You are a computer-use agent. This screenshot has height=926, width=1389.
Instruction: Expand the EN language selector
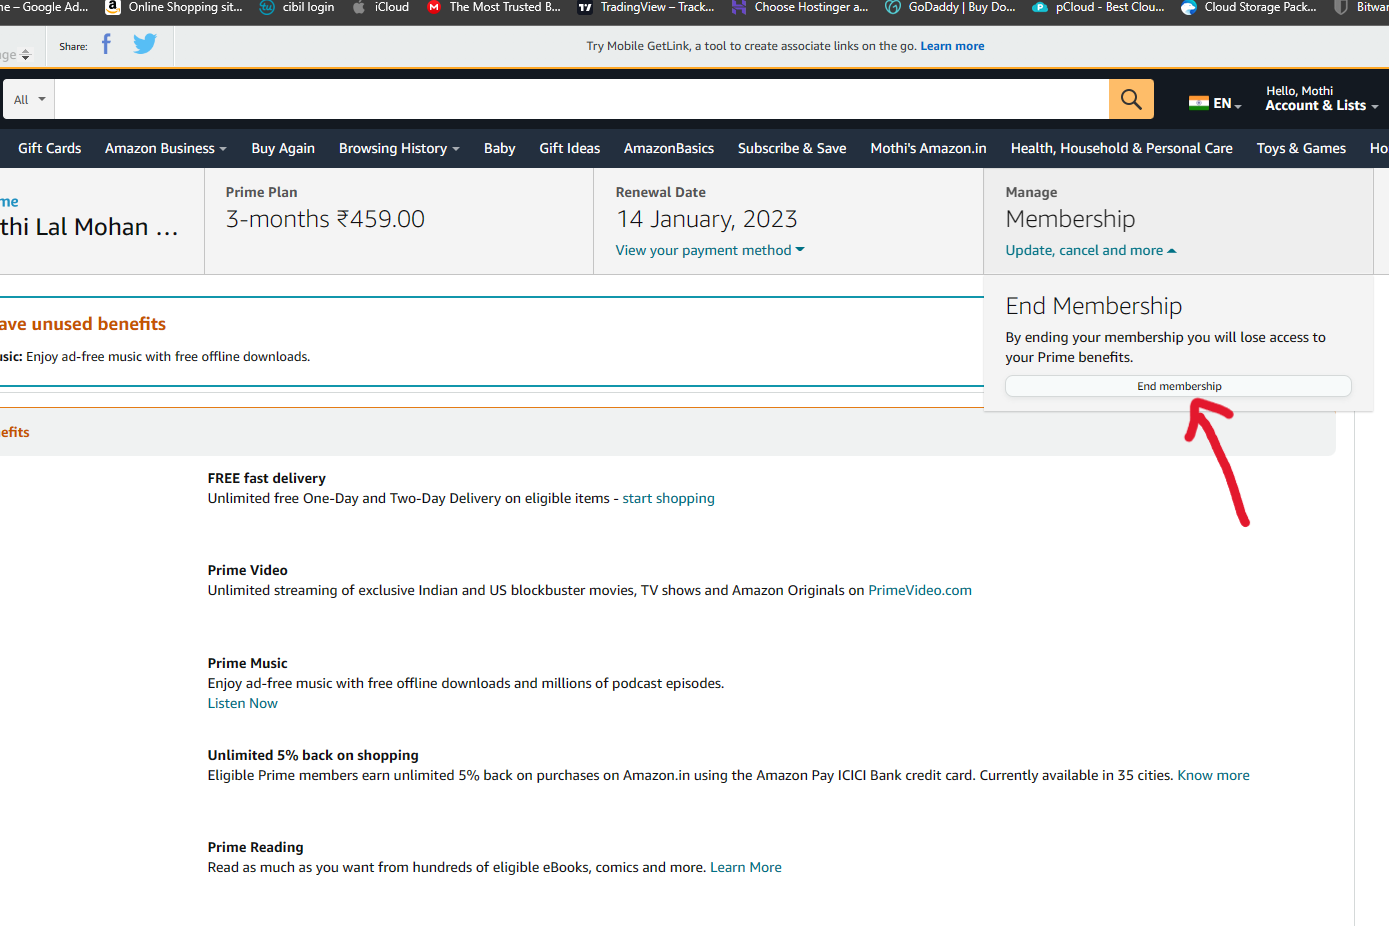[1227, 103]
